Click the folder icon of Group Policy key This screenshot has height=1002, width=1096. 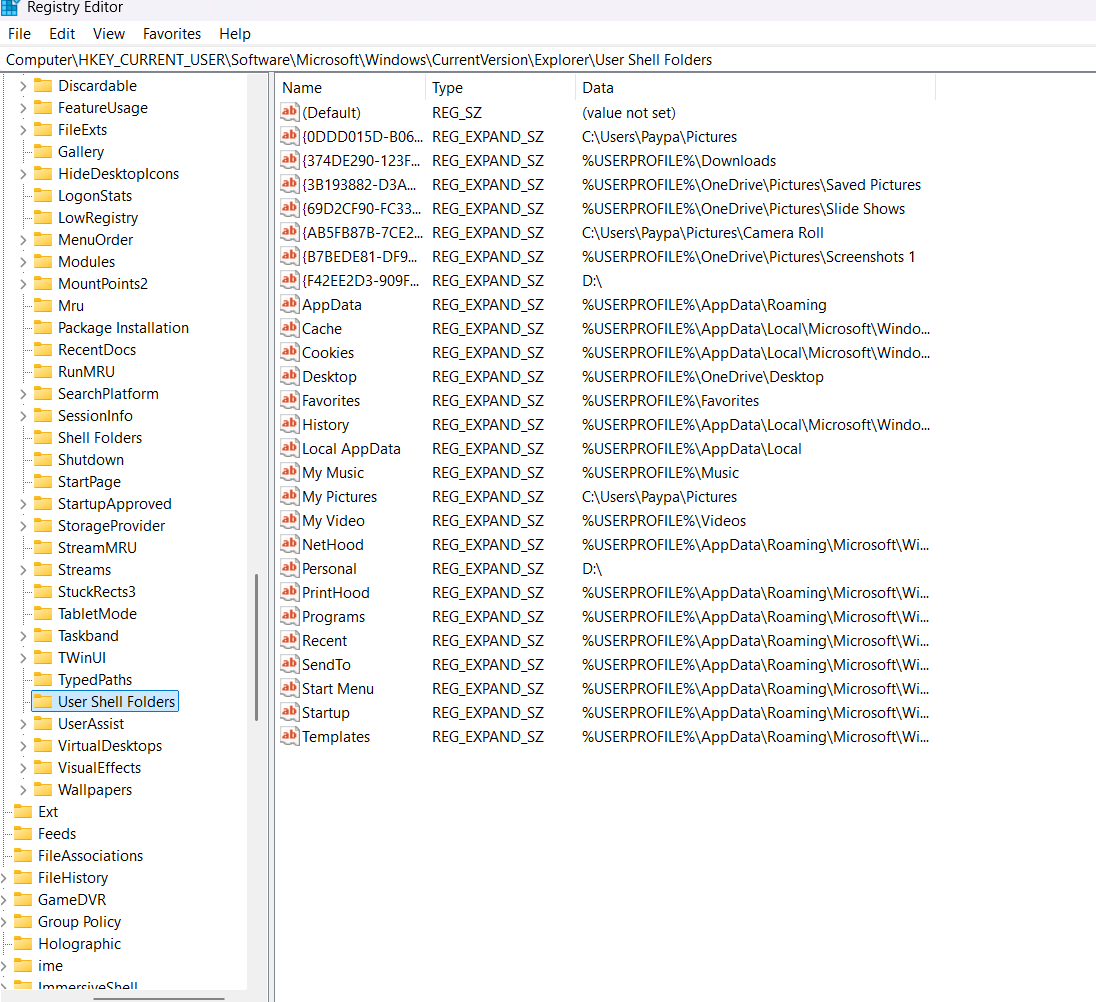(x=24, y=921)
